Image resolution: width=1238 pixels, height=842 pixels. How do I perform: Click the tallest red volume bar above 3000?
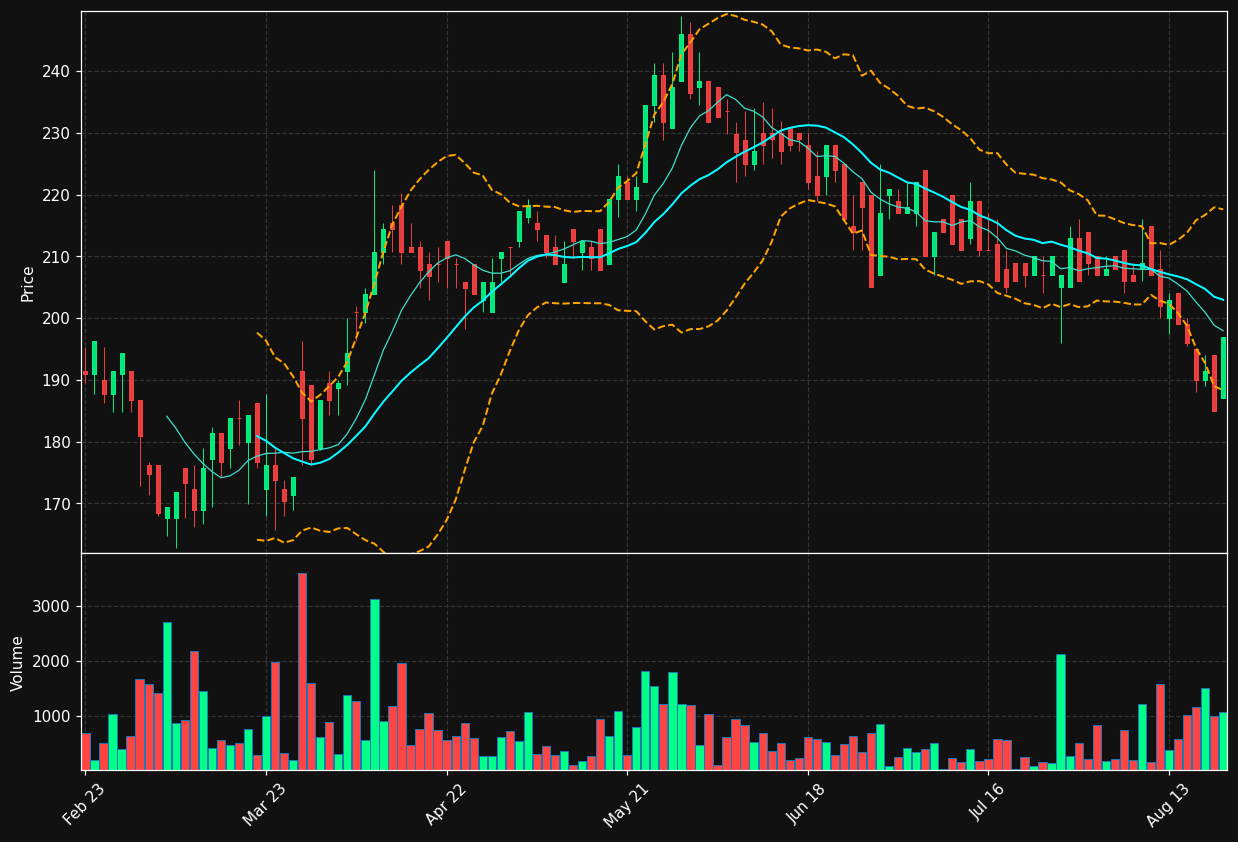(302, 671)
